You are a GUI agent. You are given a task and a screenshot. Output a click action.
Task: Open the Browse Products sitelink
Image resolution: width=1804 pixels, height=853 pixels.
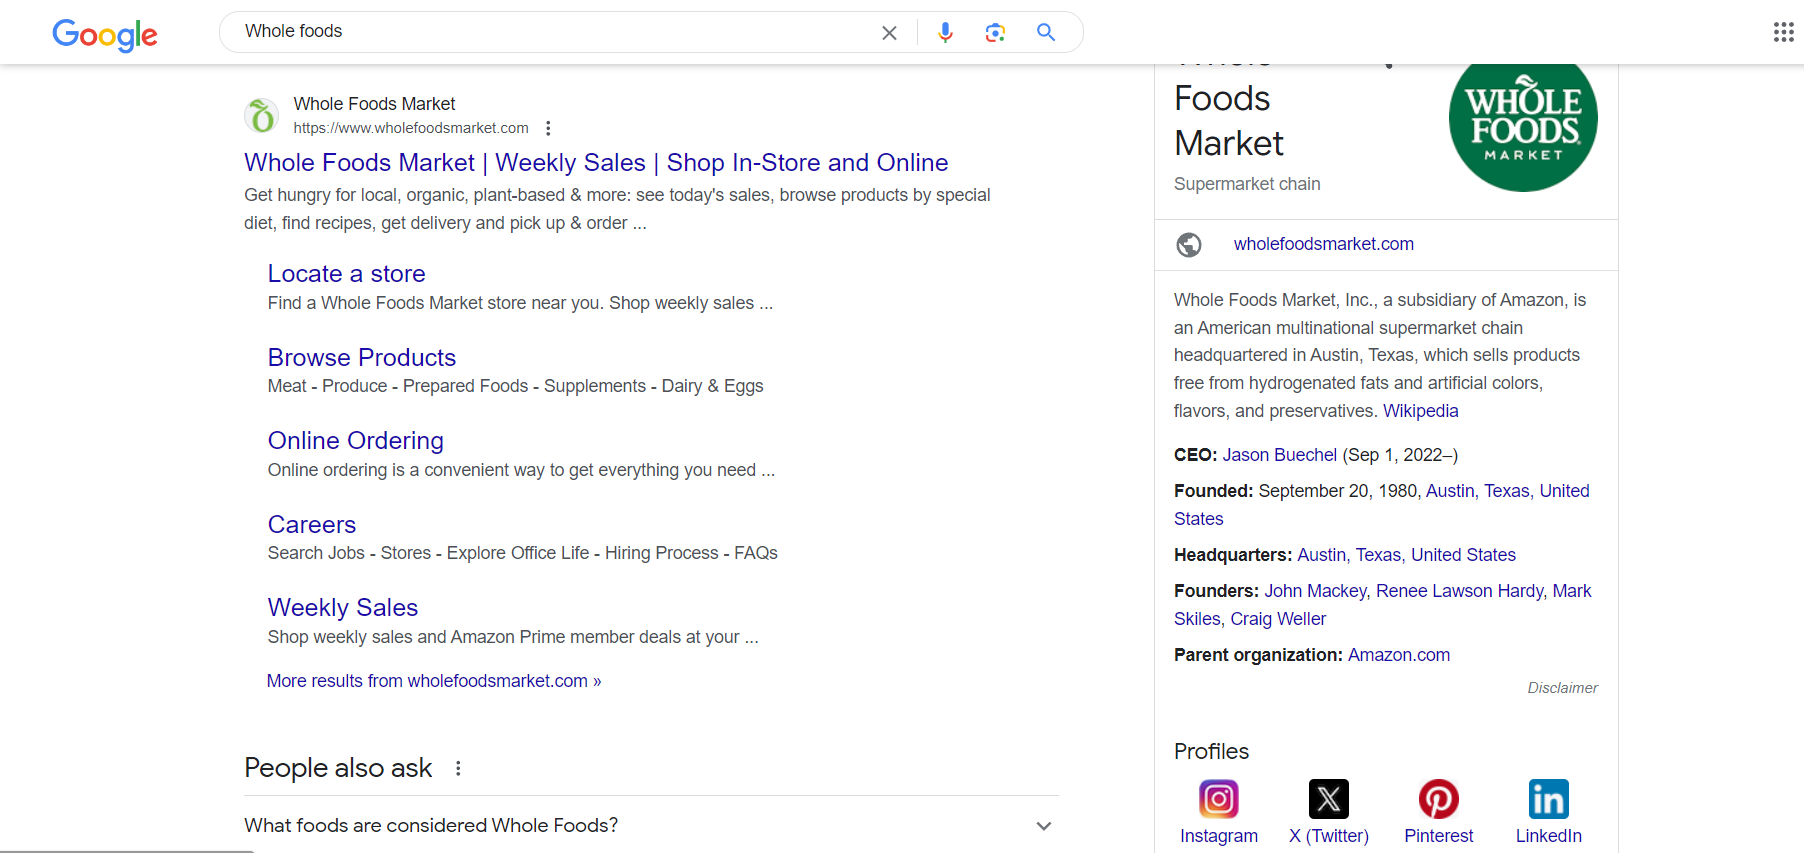[x=362, y=358]
